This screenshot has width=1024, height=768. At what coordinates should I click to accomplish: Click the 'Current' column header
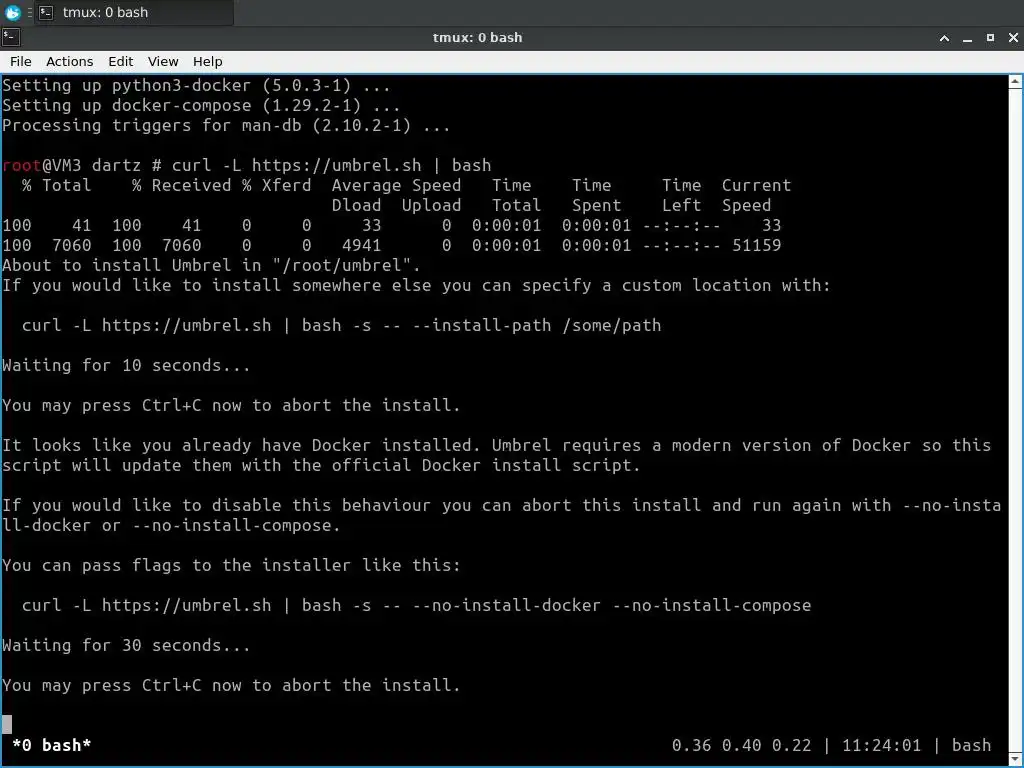(x=756, y=185)
